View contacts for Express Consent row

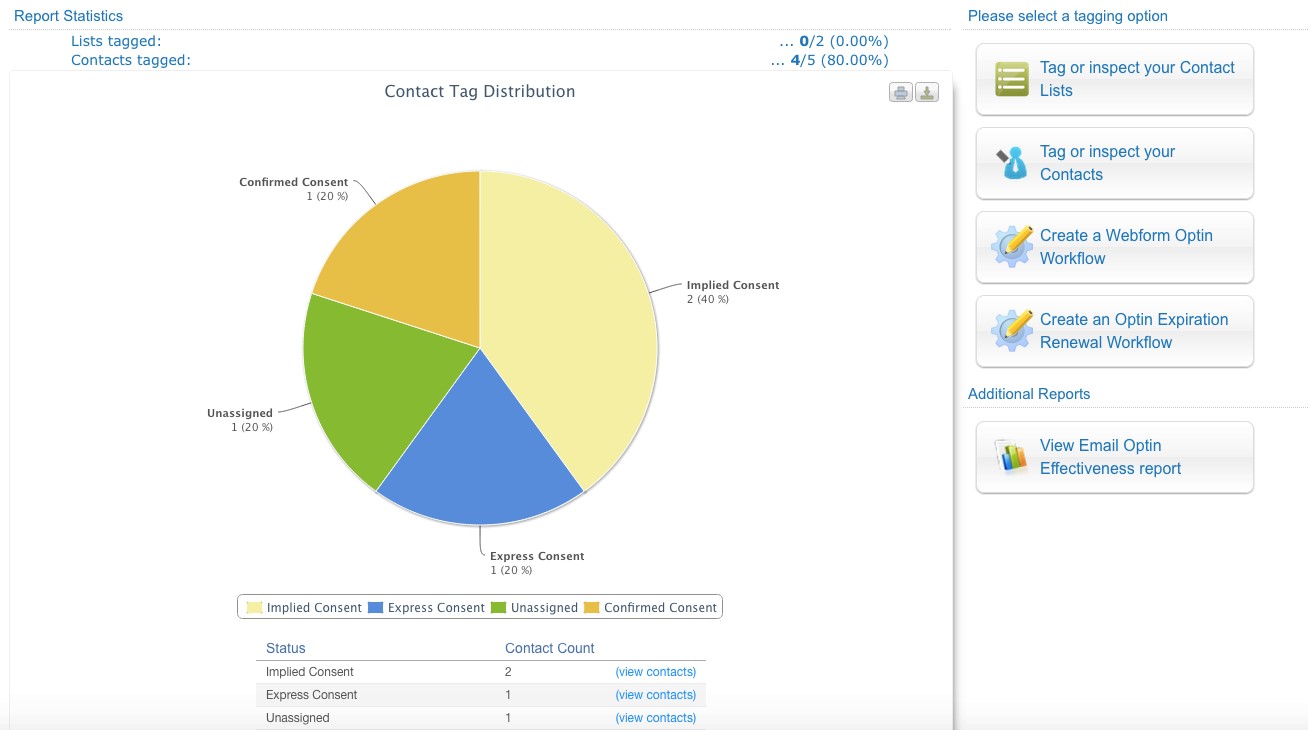coord(656,695)
